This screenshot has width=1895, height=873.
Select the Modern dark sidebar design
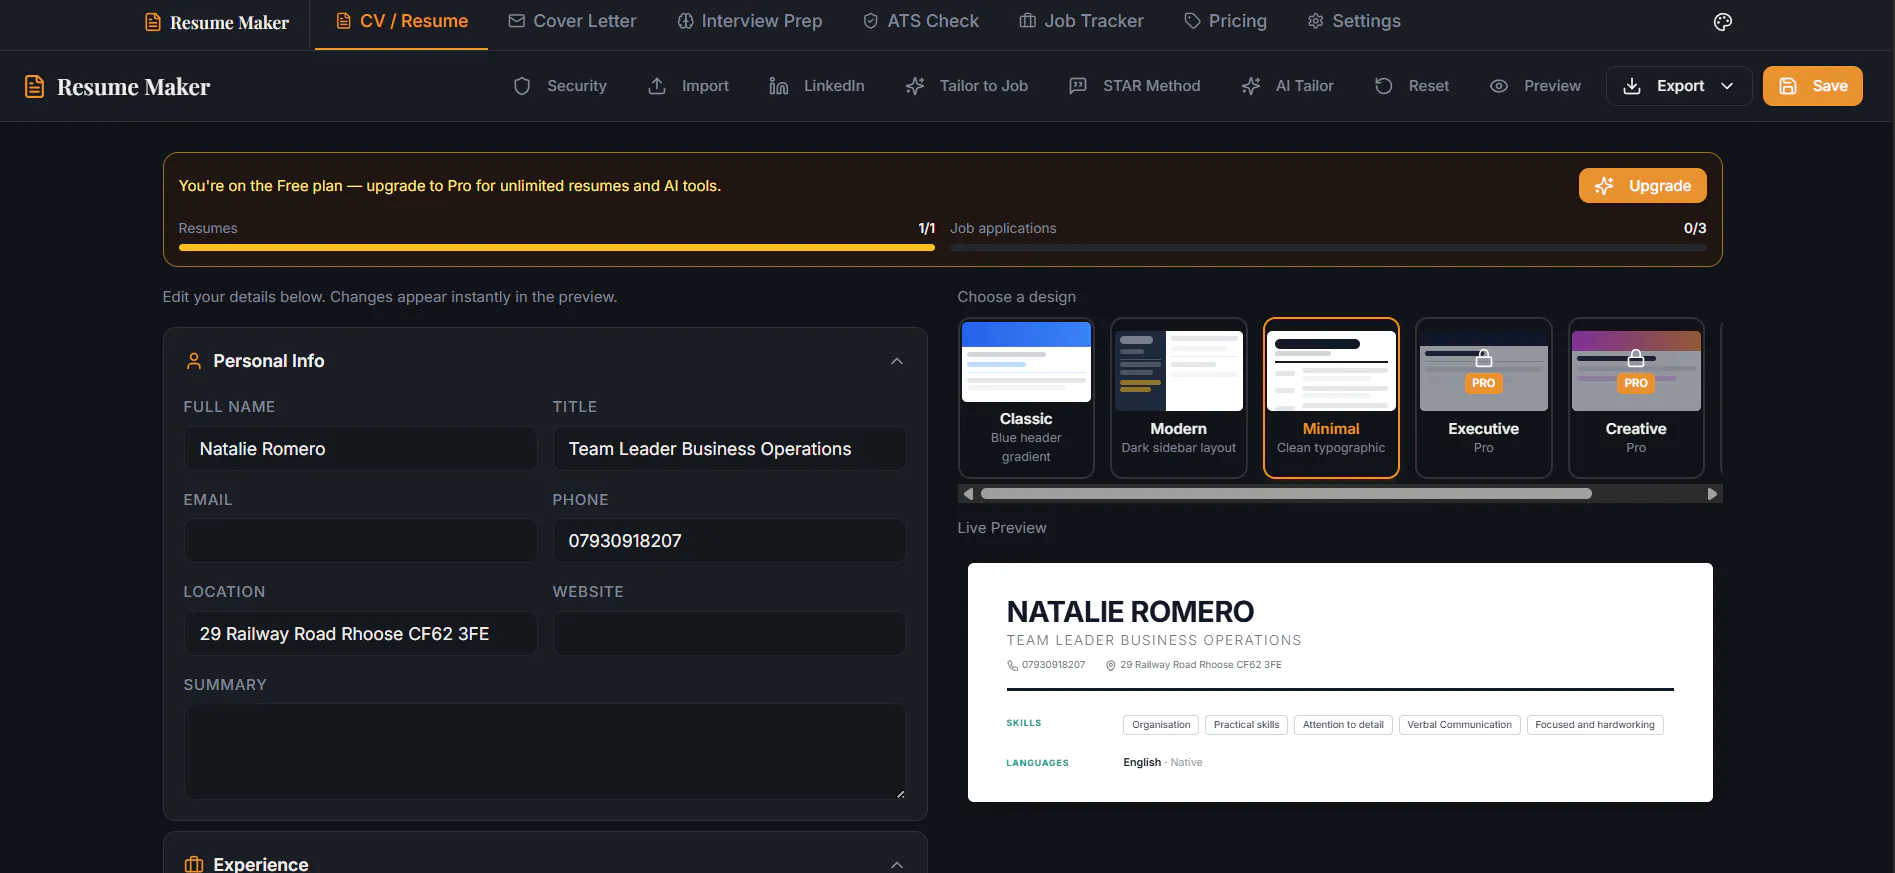pyautogui.click(x=1178, y=398)
